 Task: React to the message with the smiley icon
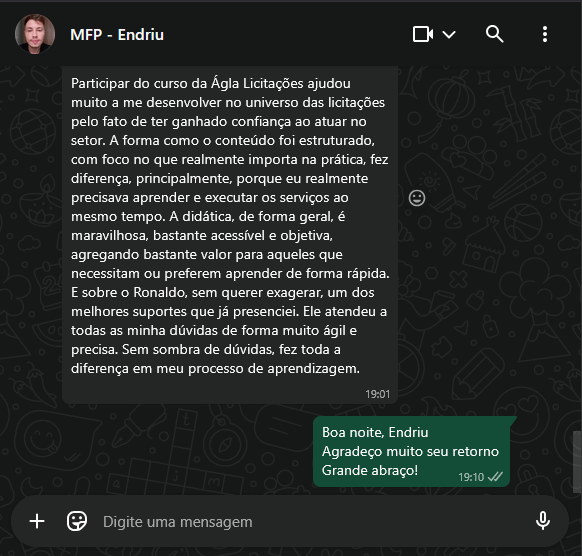point(417,198)
